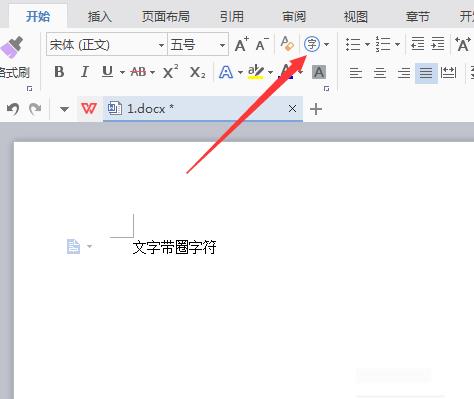474x399 pixels.
Task: Expand the bullet list style dropdown arrow
Action: pyautogui.click(x=367, y=44)
